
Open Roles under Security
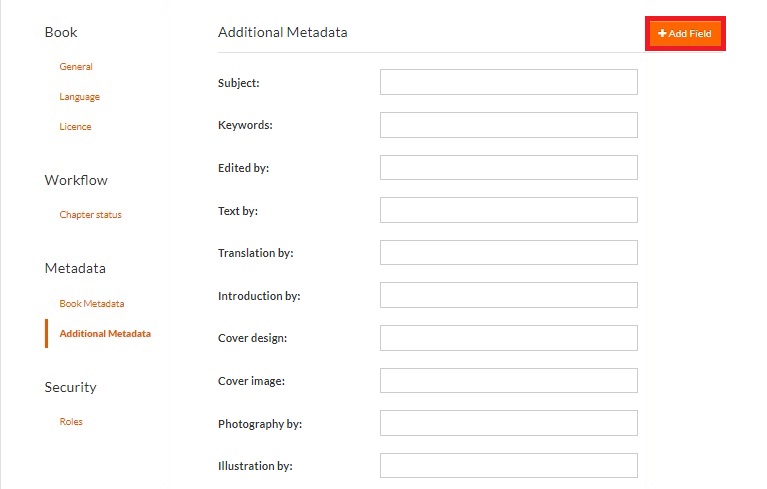tap(71, 422)
